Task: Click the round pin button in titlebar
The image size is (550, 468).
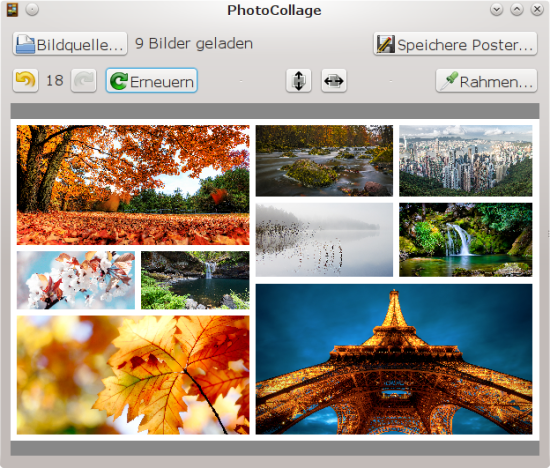Action: pos(32,10)
